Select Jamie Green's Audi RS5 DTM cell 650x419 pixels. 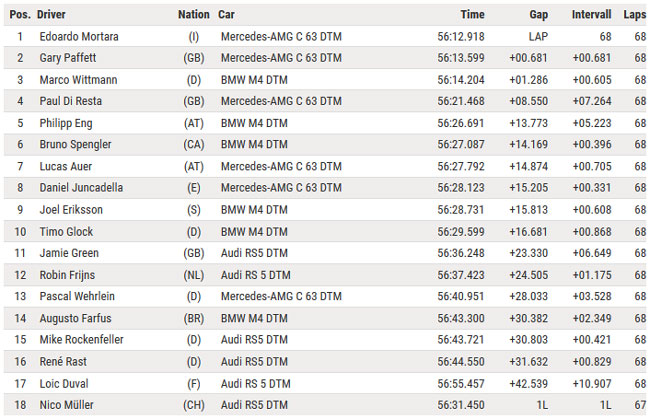tap(254, 253)
